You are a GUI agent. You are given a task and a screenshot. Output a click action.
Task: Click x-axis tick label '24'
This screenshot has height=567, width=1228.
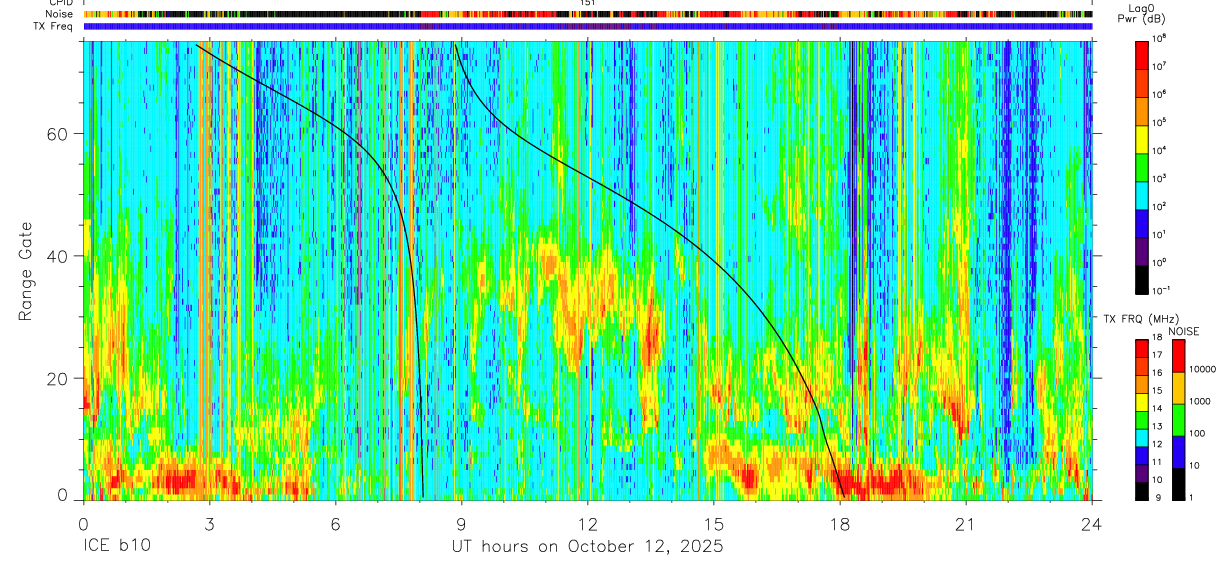click(1092, 524)
